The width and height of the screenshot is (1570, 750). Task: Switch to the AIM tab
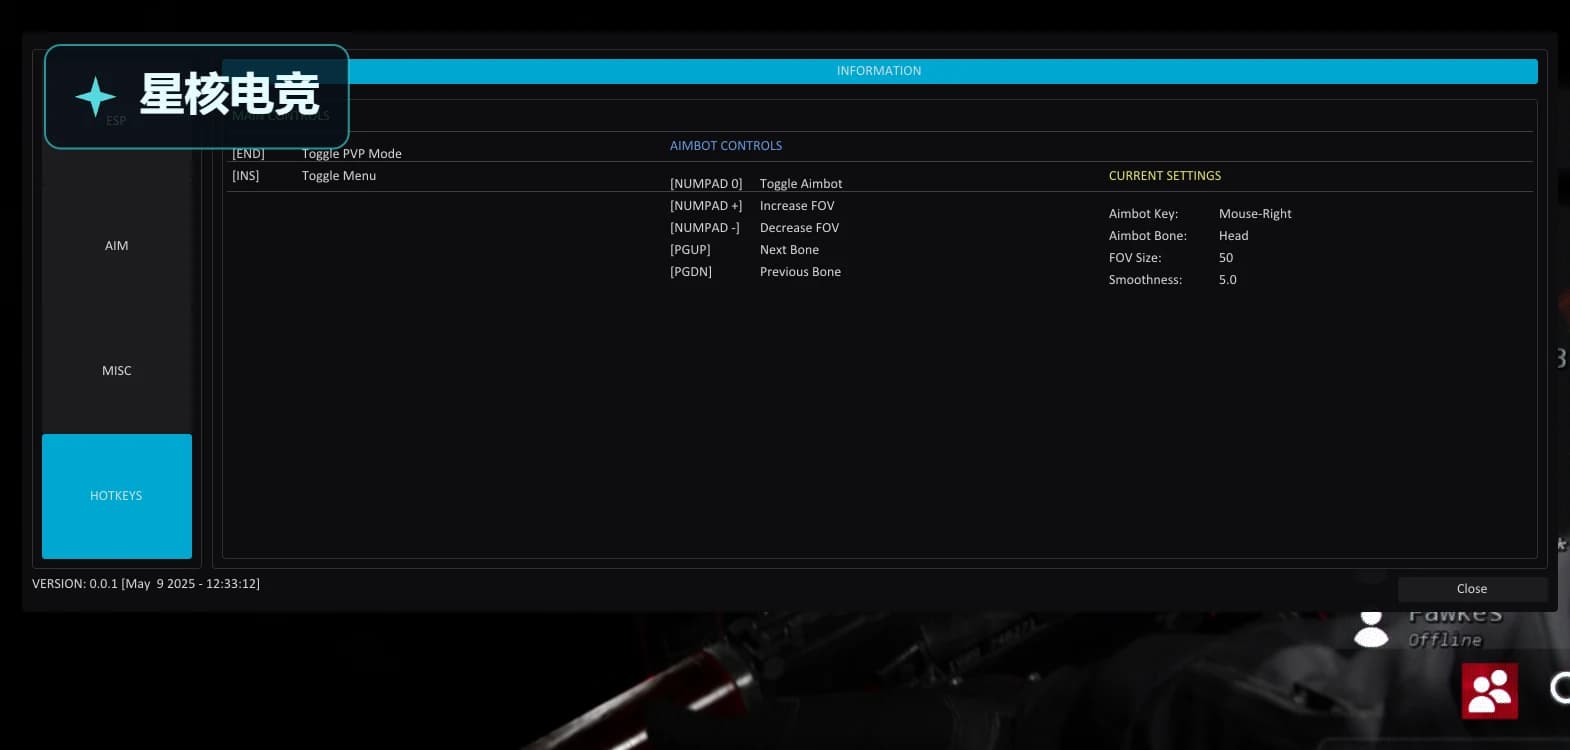click(x=117, y=246)
